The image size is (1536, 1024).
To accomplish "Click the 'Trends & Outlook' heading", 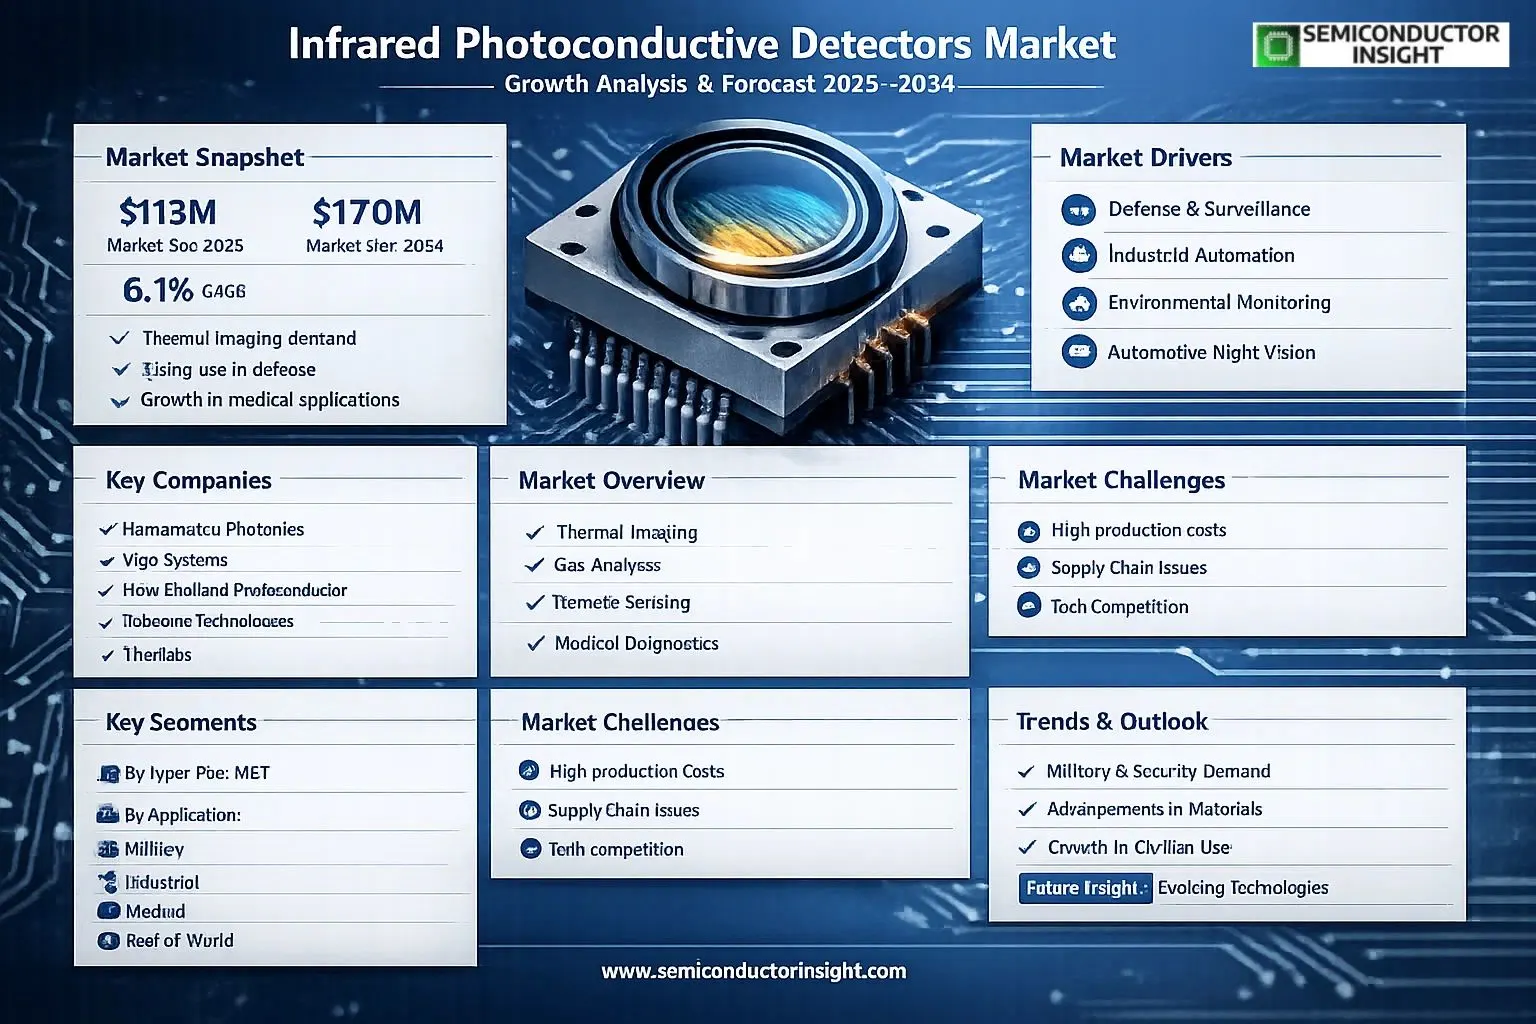I will click(x=1112, y=722).
